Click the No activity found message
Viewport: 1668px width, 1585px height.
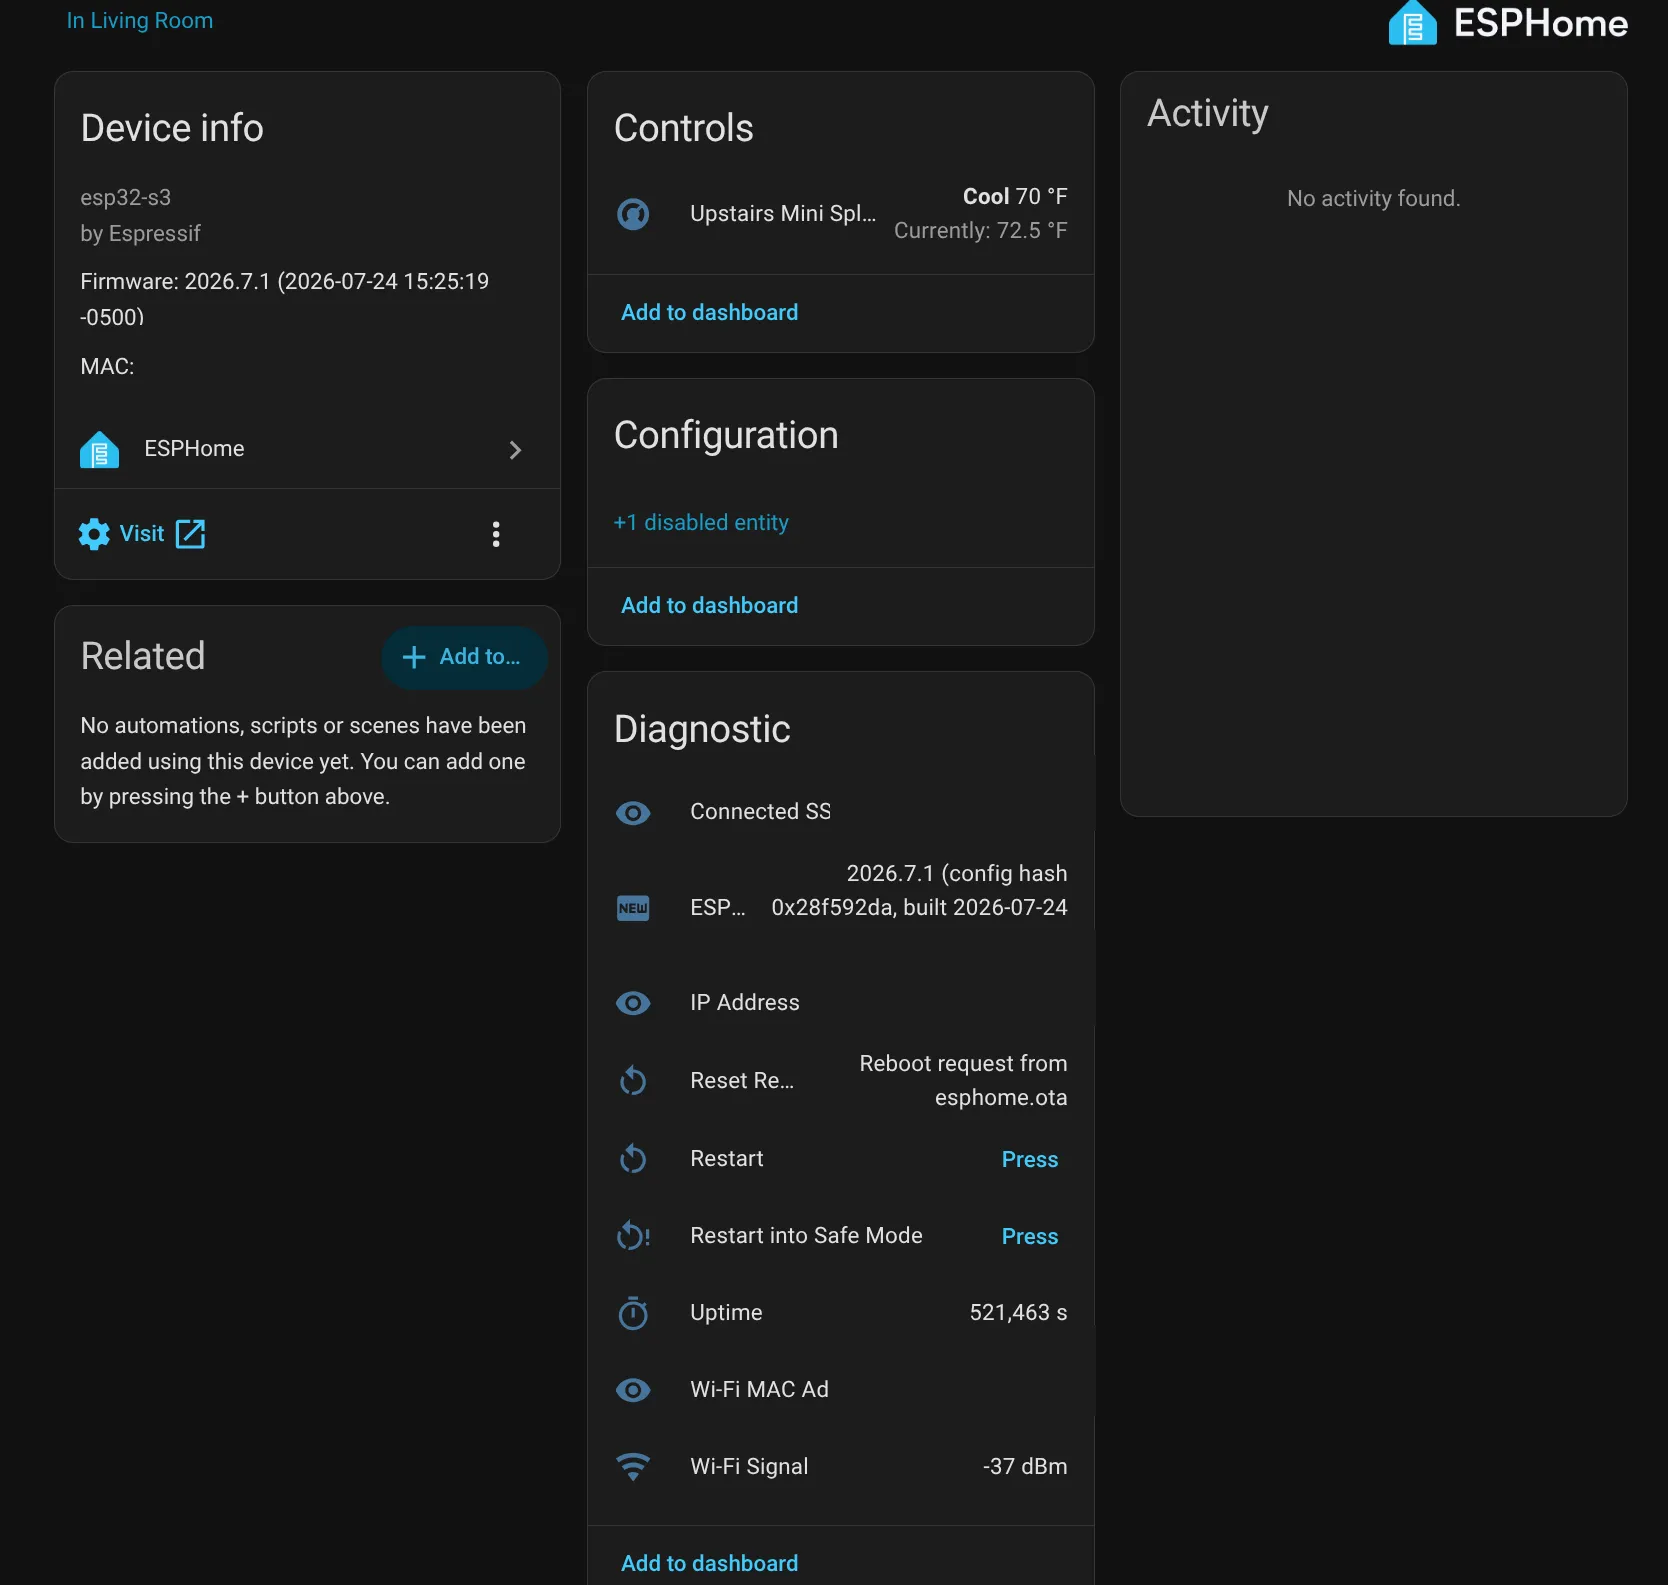tap(1374, 199)
